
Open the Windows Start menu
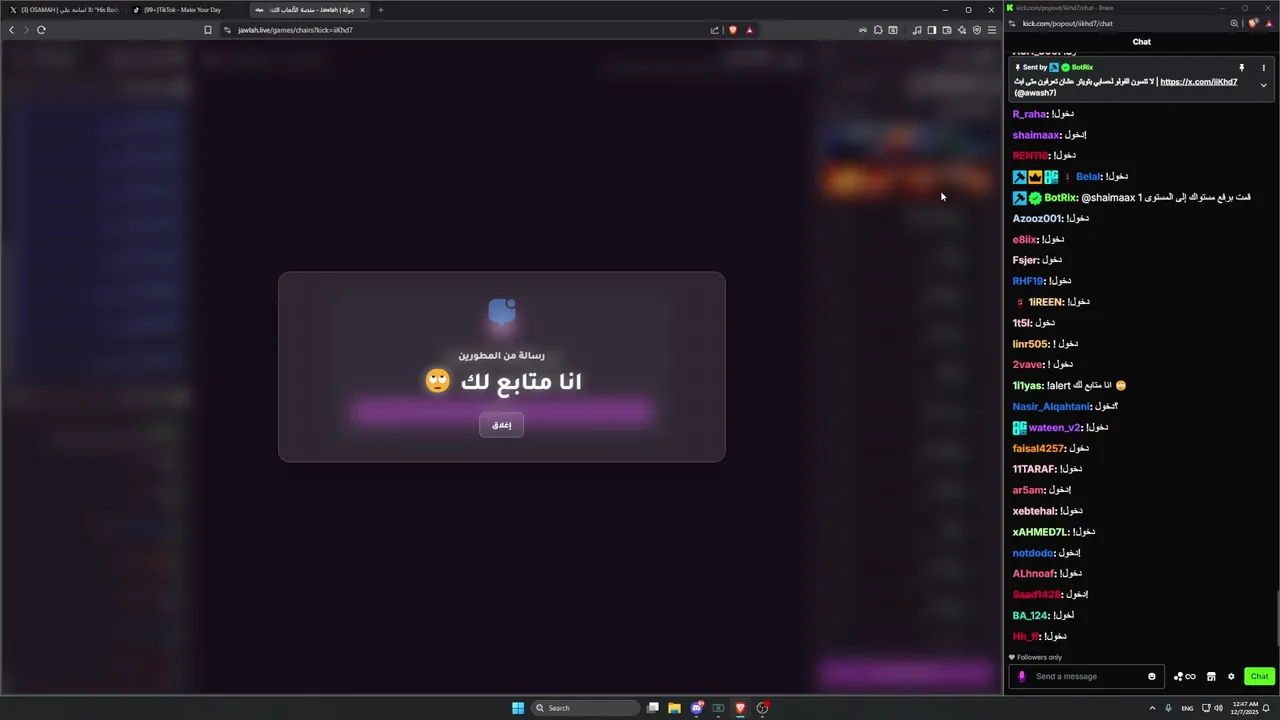pos(518,708)
